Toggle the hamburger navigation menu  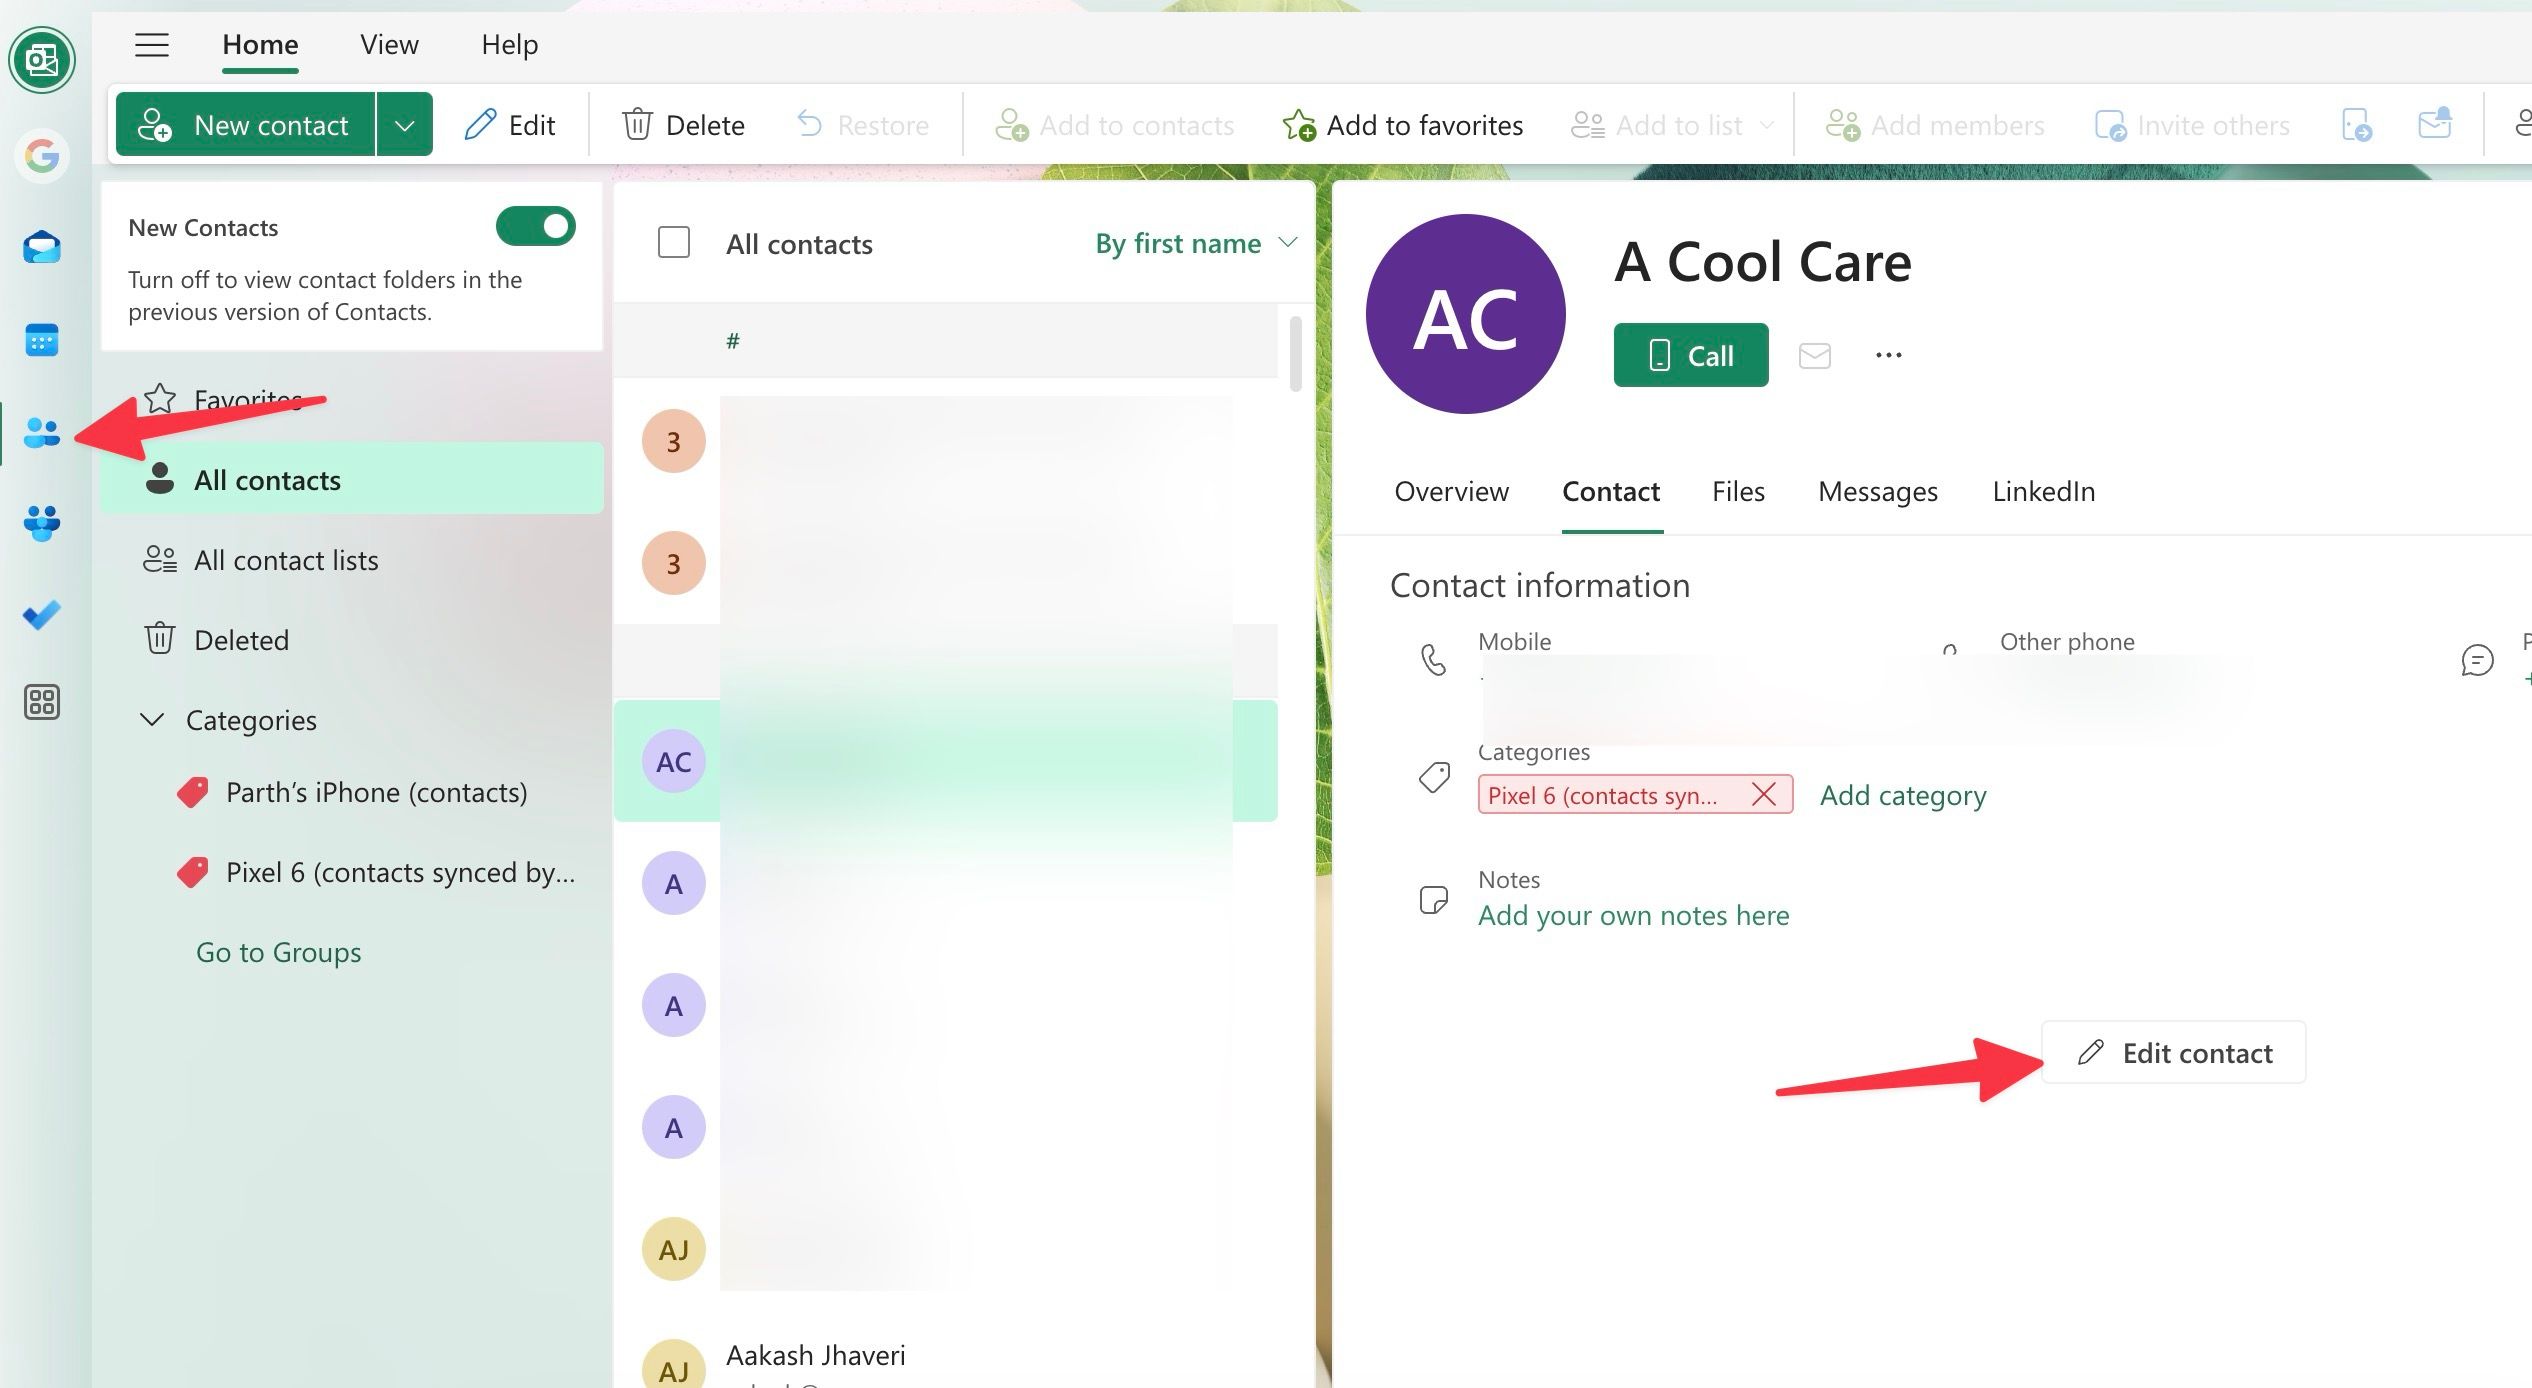152,45
